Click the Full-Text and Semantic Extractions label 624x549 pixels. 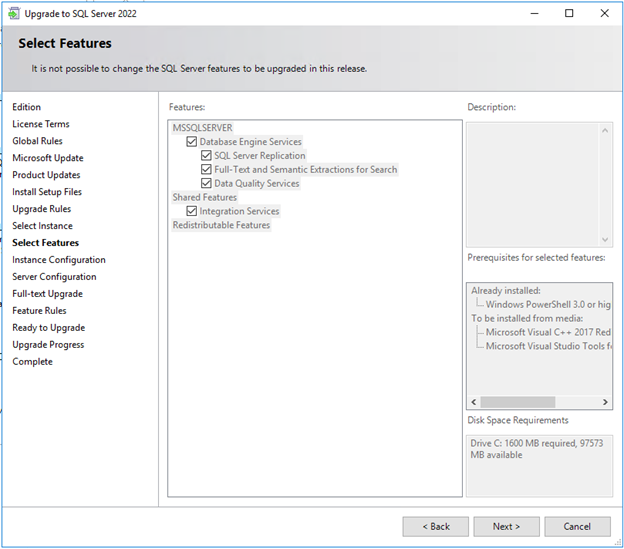(x=306, y=169)
